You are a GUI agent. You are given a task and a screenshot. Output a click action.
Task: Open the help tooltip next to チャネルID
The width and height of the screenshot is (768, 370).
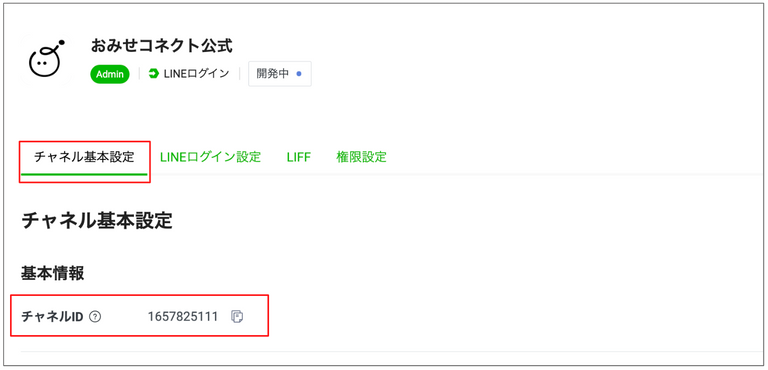click(x=96, y=317)
